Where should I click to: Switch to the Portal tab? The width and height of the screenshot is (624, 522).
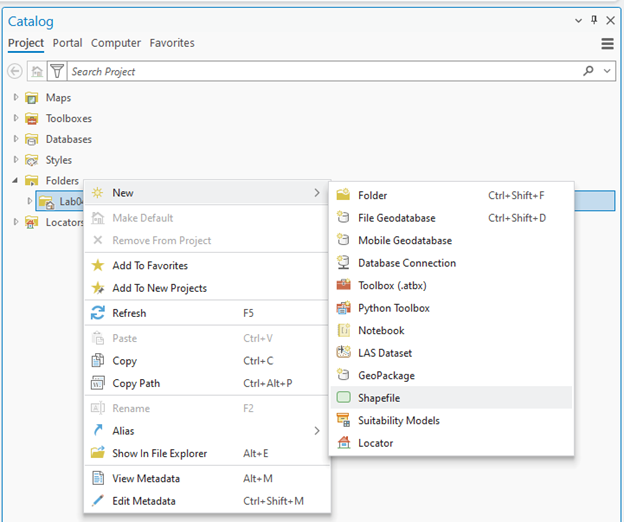click(x=68, y=43)
